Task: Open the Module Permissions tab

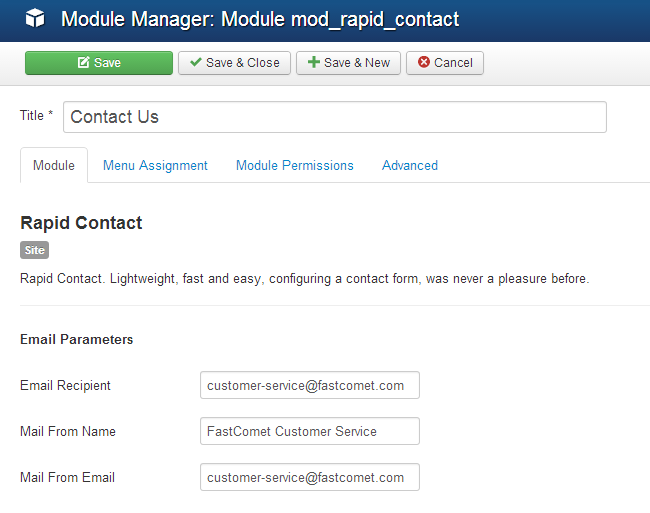Action: tap(295, 165)
